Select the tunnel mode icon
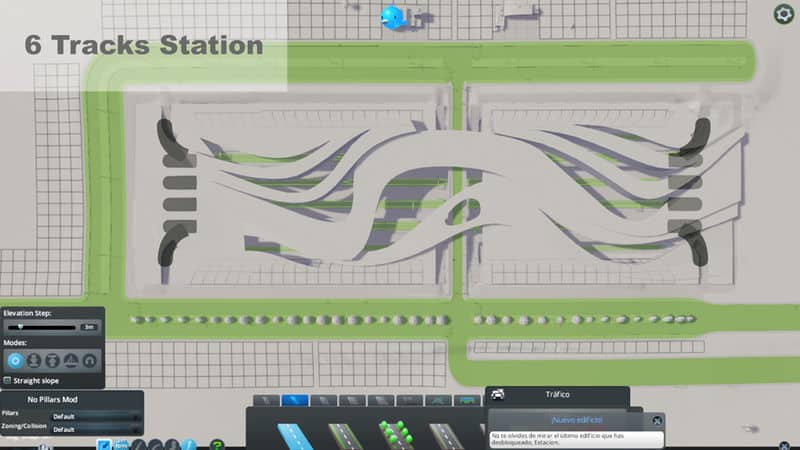Viewport: 800px width, 450px height. point(90,361)
